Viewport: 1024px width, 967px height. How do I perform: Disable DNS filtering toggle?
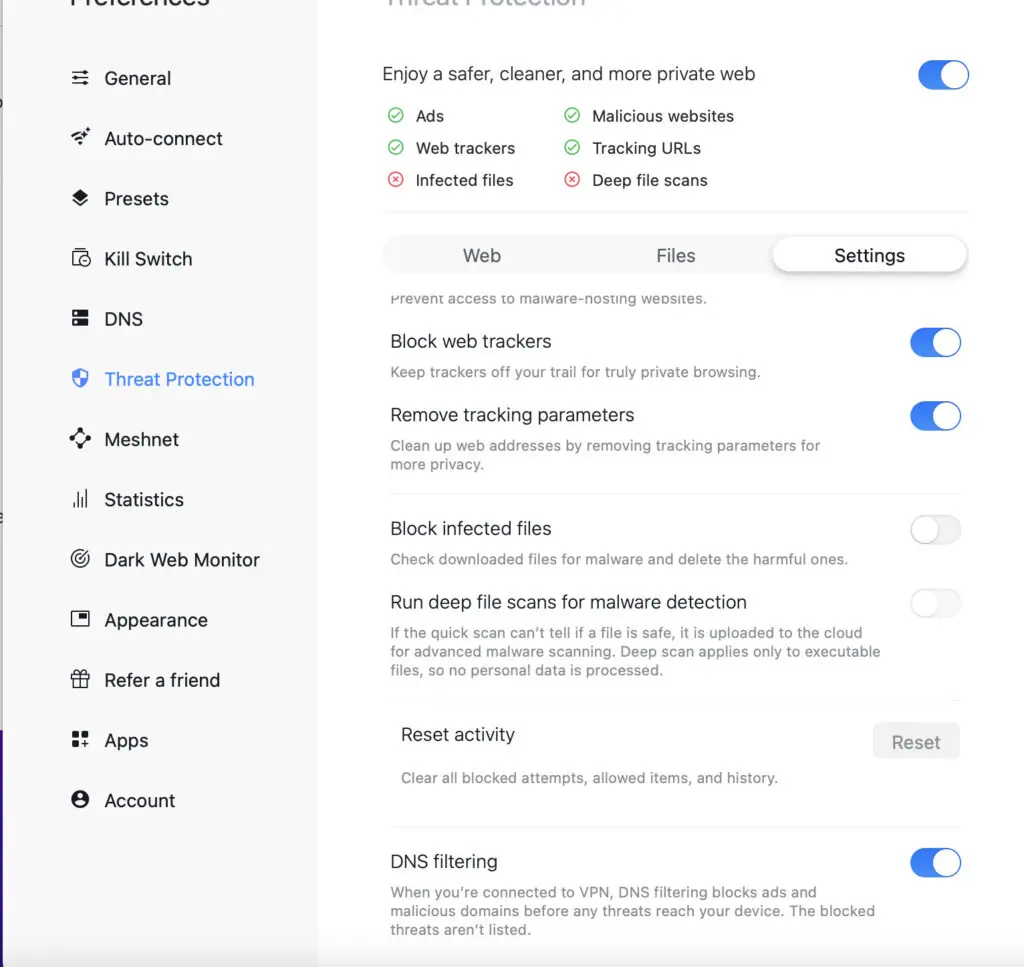click(935, 863)
